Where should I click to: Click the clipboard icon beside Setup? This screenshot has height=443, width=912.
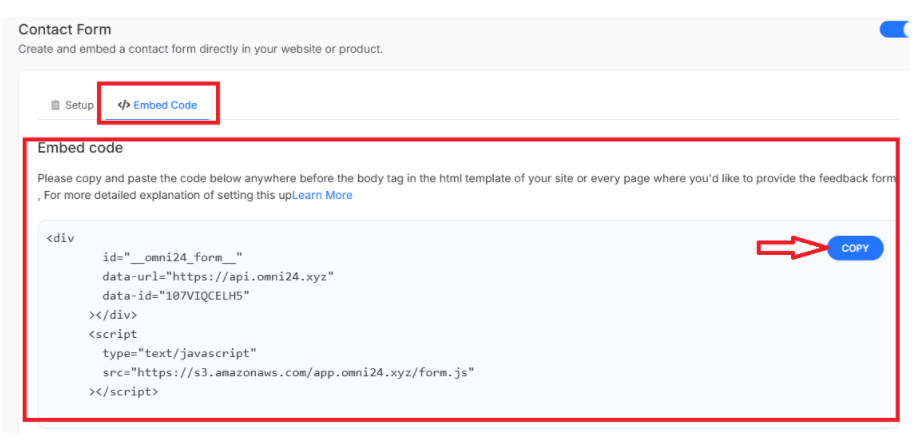pyautogui.click(x=55, y=105)
